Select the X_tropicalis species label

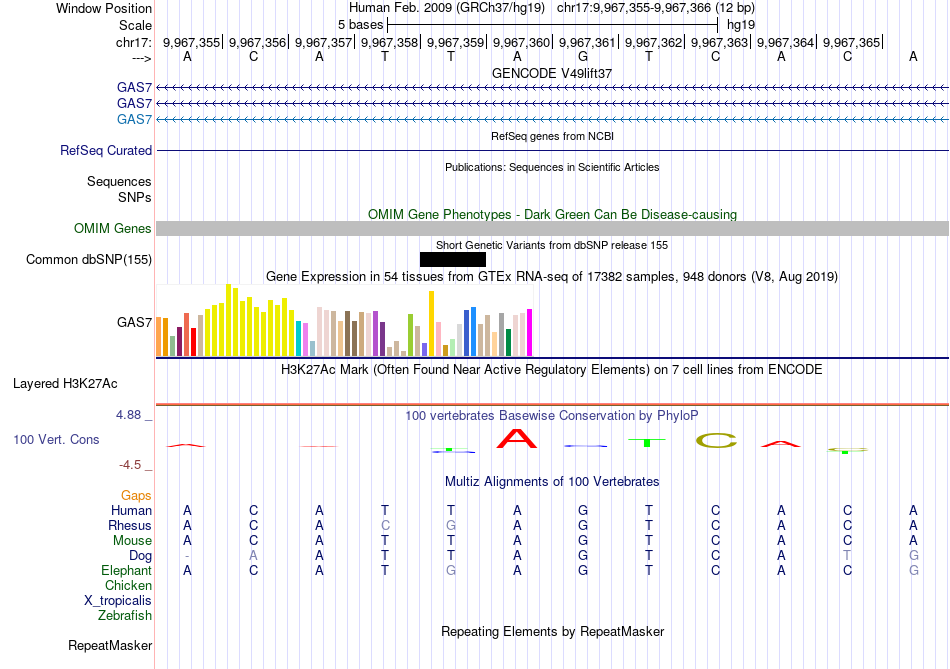[118, 601]
